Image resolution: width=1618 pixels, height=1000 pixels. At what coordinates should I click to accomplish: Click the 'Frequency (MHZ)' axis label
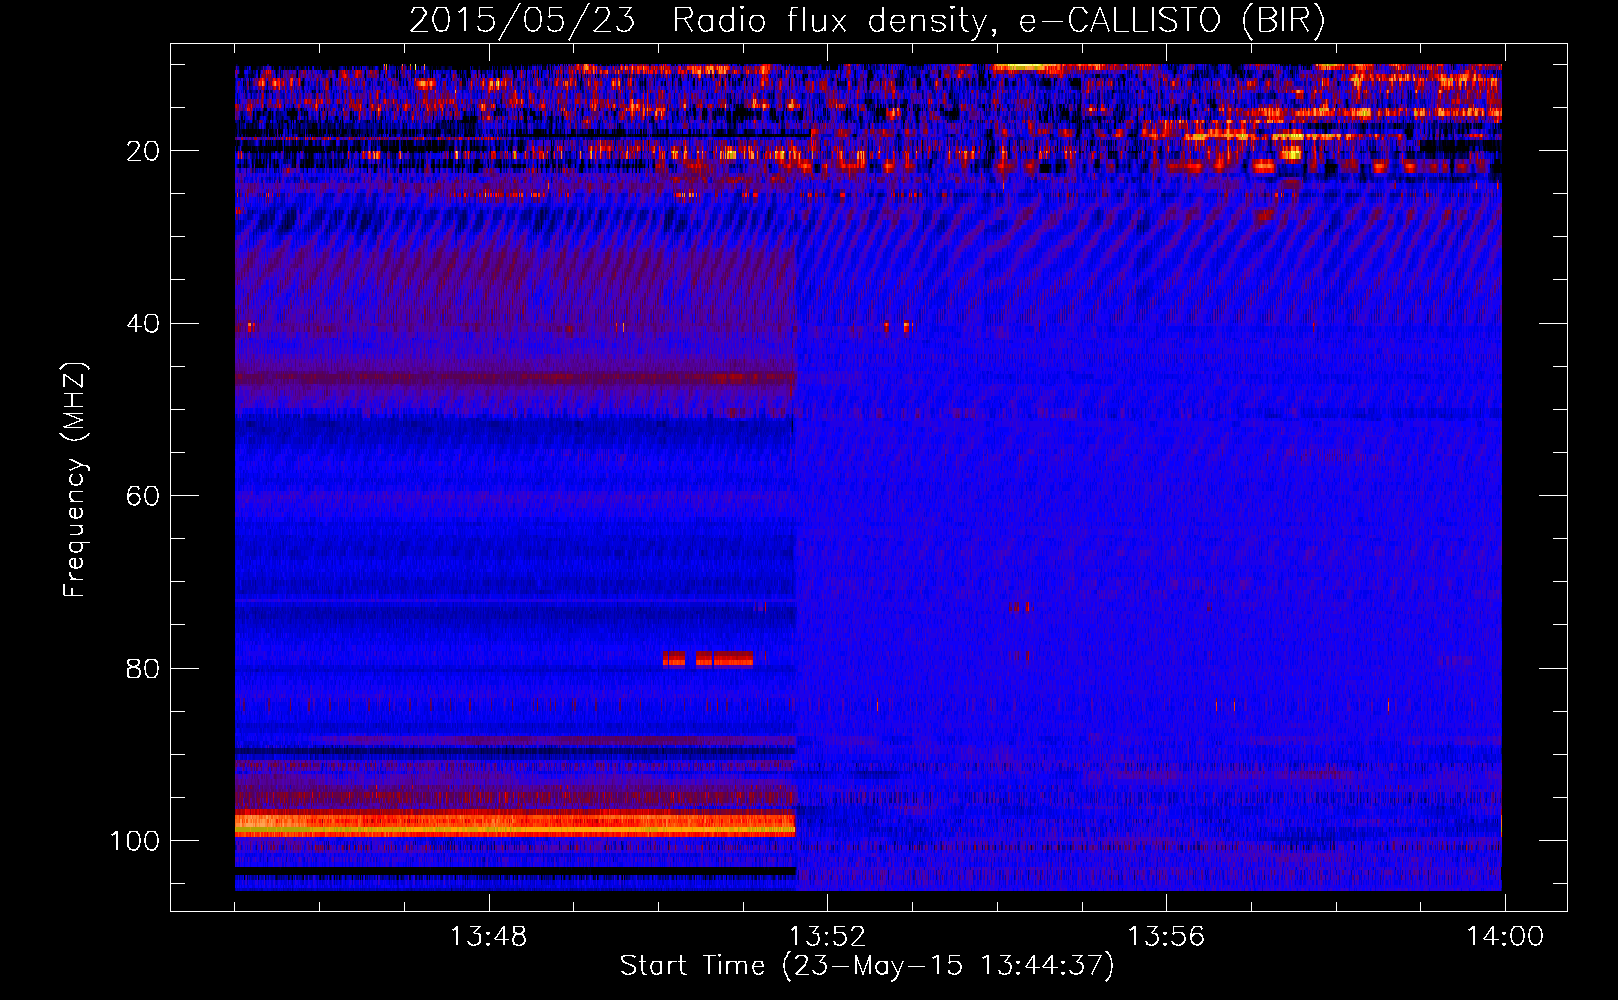pos(75,480)
